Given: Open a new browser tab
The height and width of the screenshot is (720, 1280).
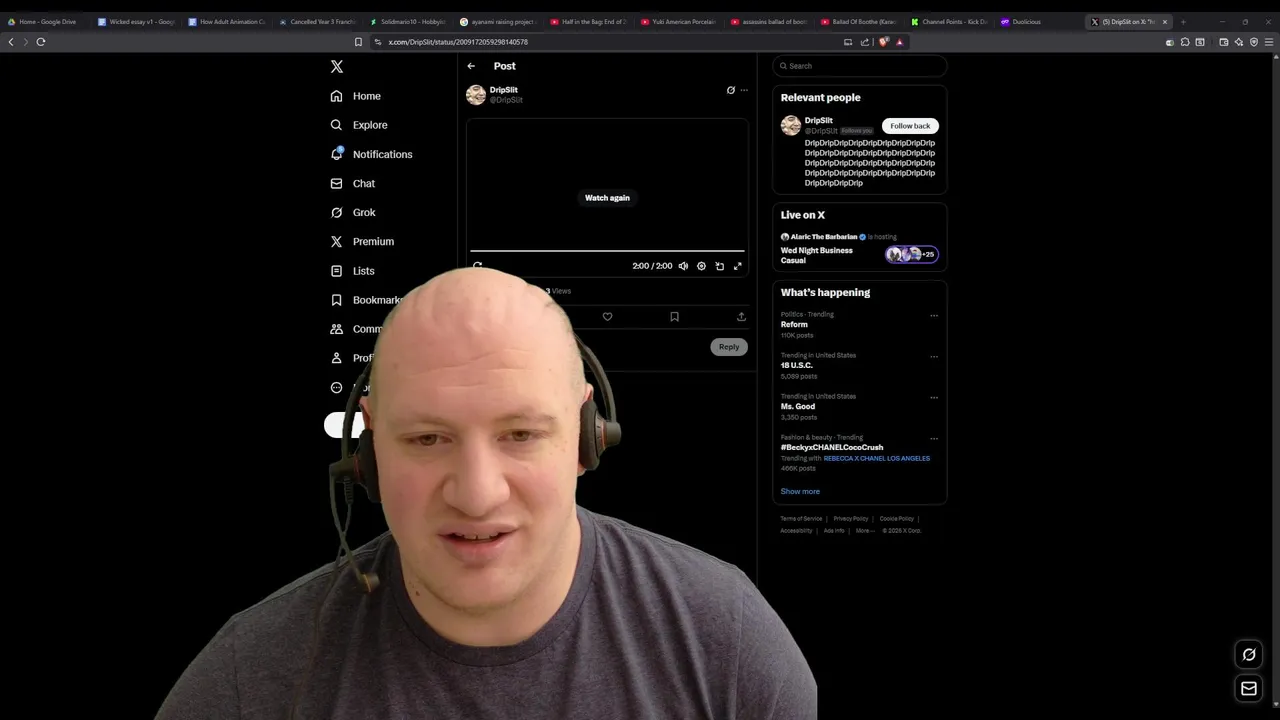Looking at the screenshot, I should 1183,21.
